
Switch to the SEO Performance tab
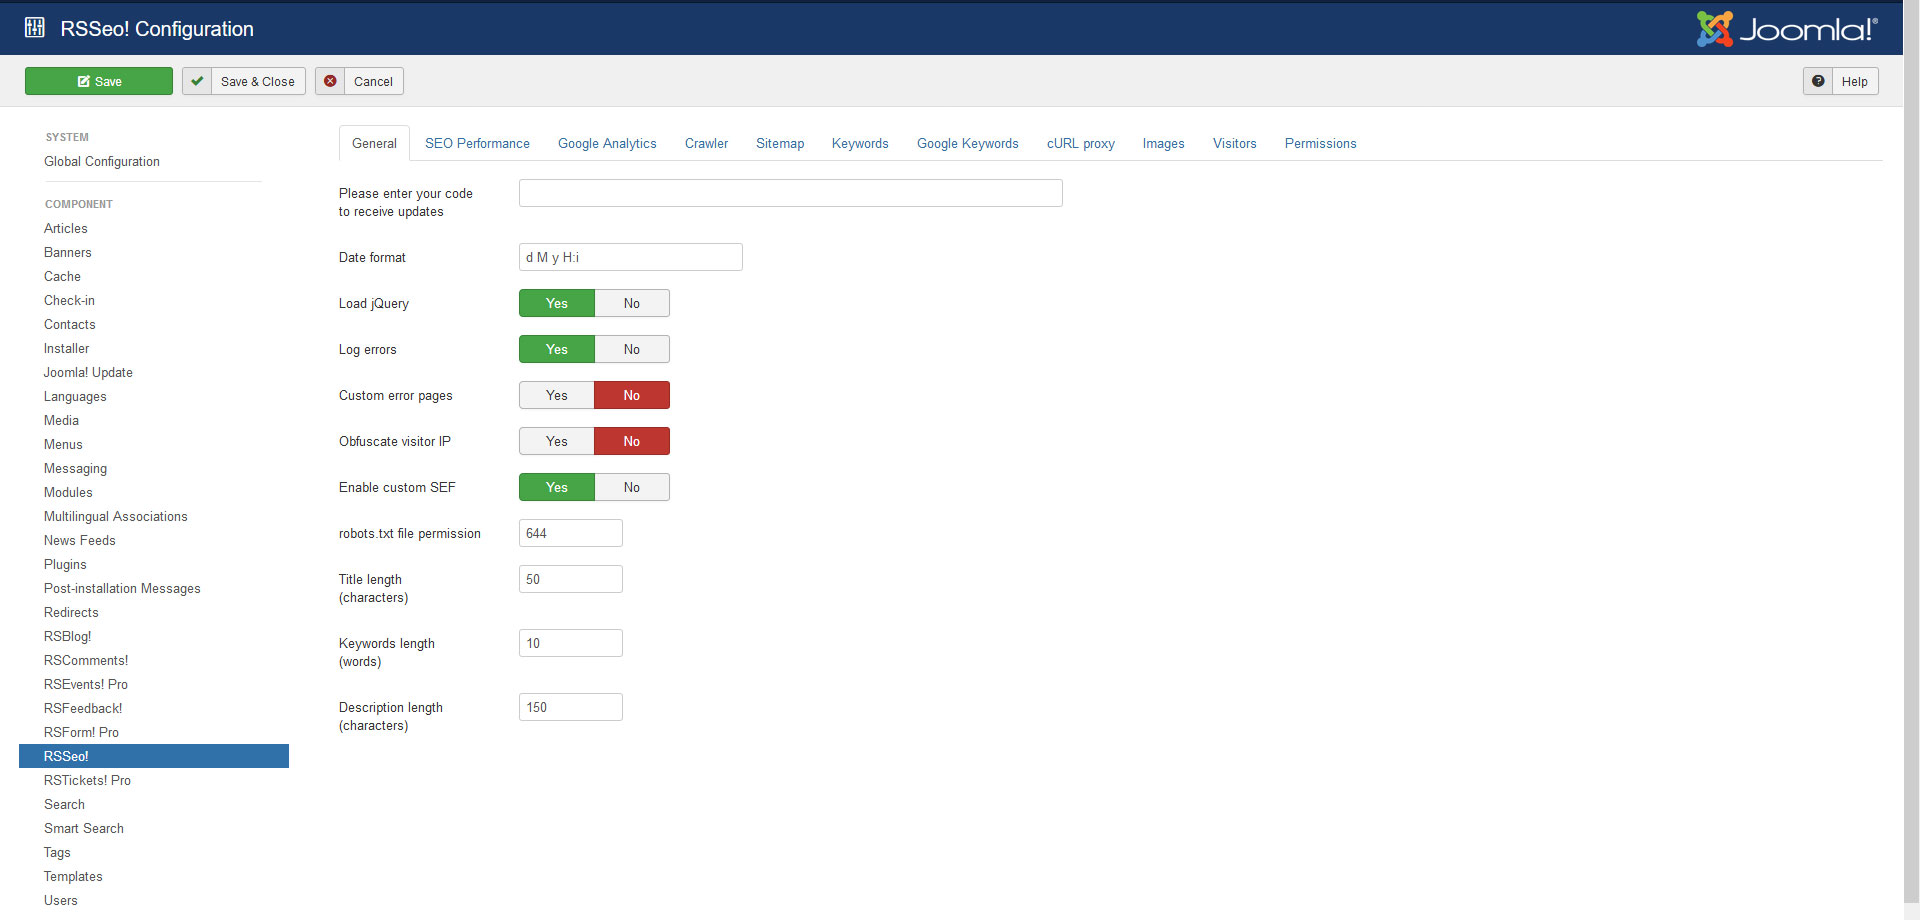point(477,143)
